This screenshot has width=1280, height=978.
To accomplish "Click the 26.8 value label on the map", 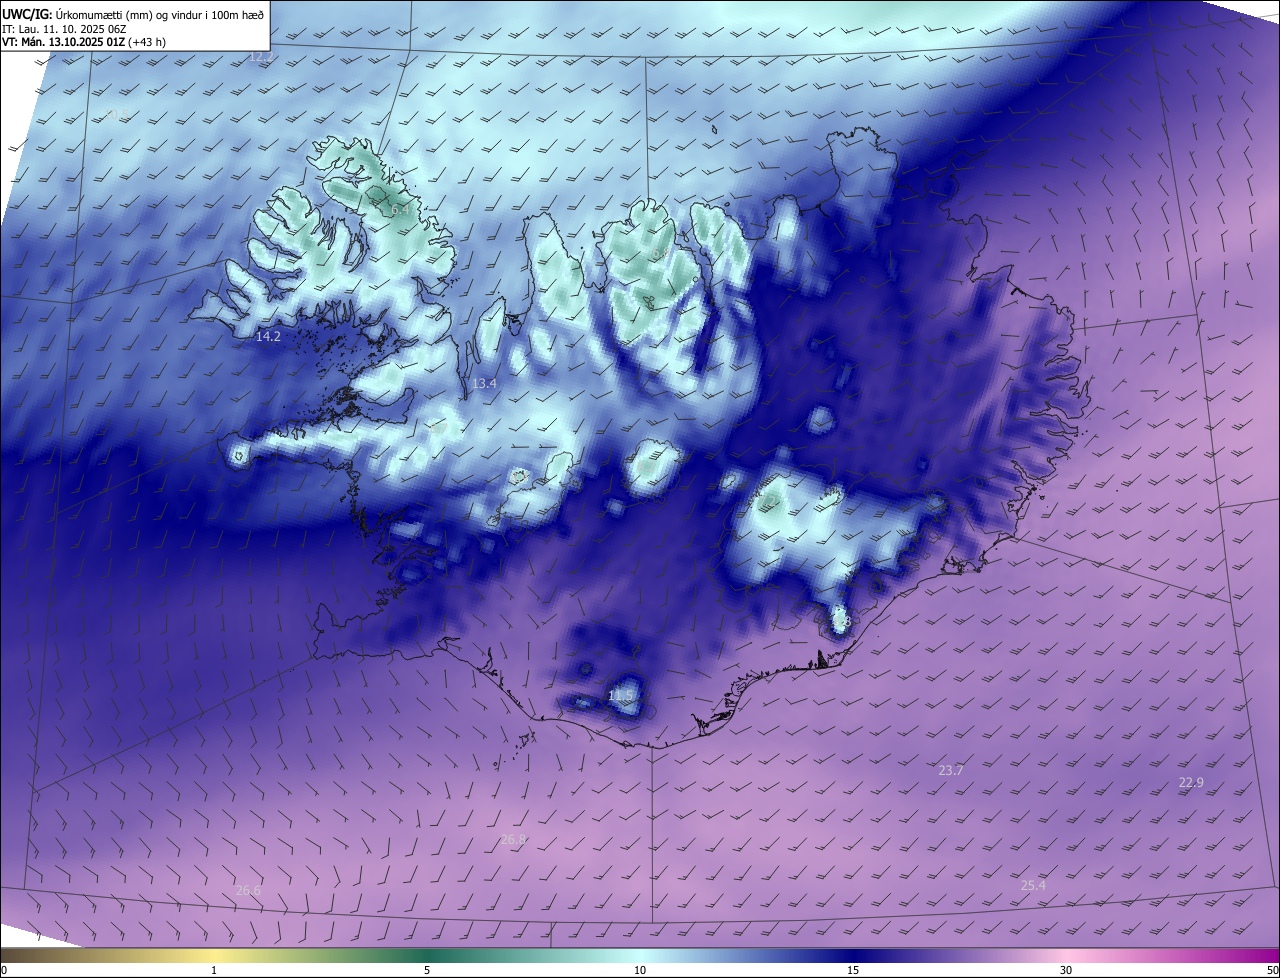I will 513,840.
